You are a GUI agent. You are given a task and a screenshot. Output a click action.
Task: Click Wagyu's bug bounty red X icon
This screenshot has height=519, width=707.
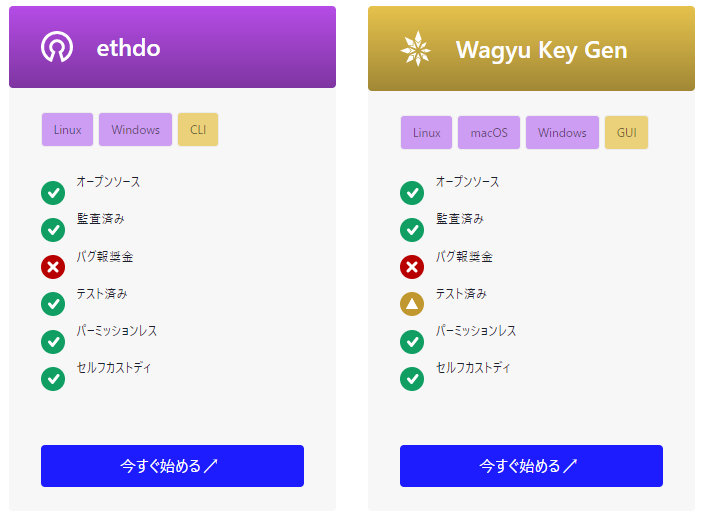[412, 267]
